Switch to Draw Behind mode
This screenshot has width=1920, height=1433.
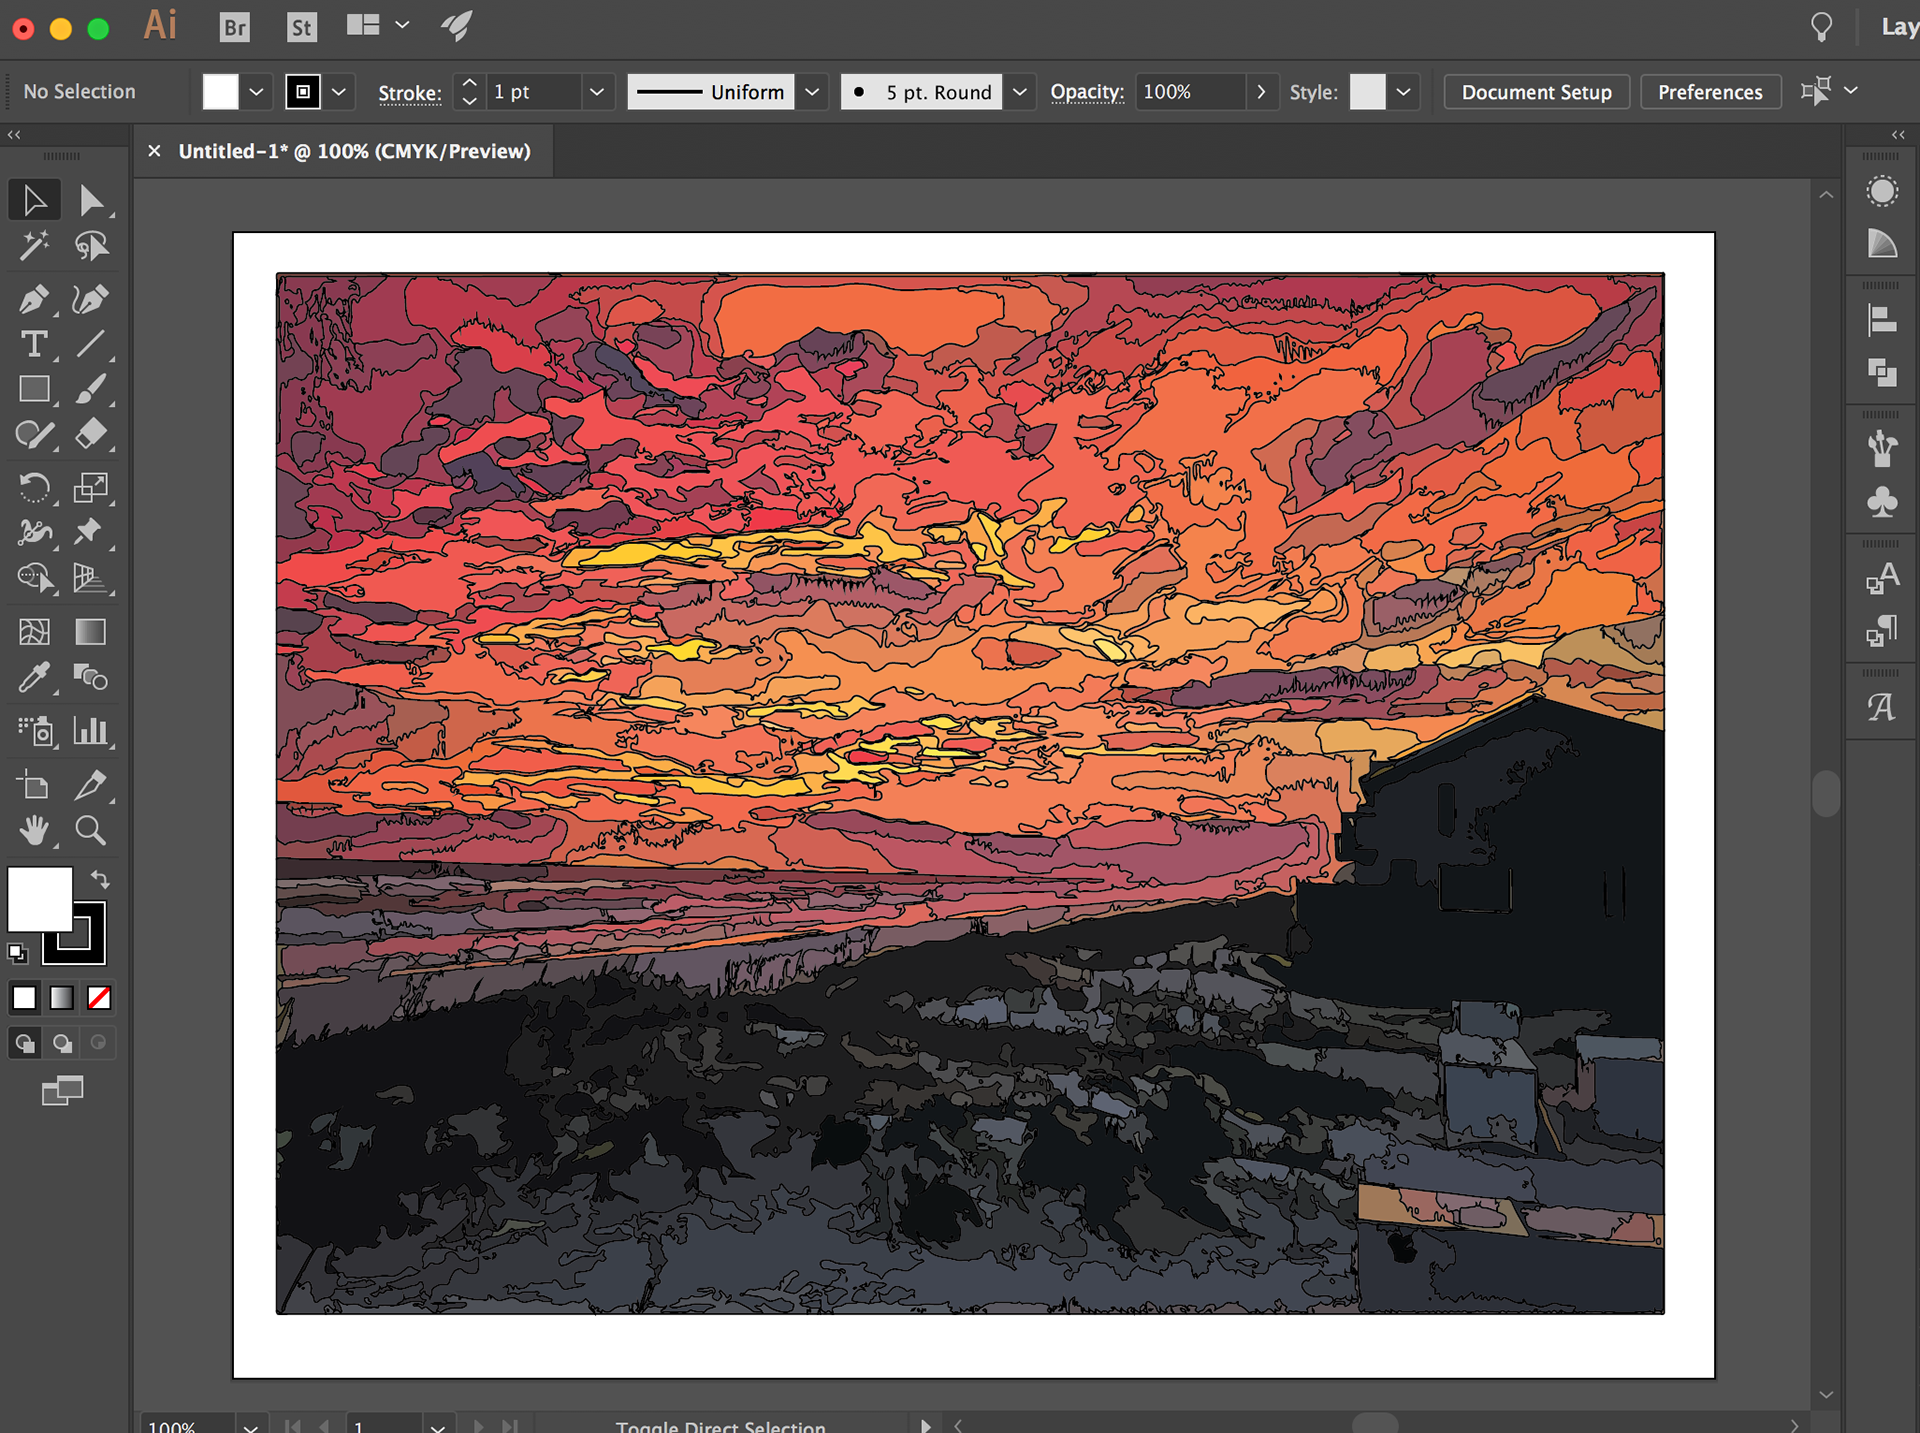click(x=62, y=1043)
